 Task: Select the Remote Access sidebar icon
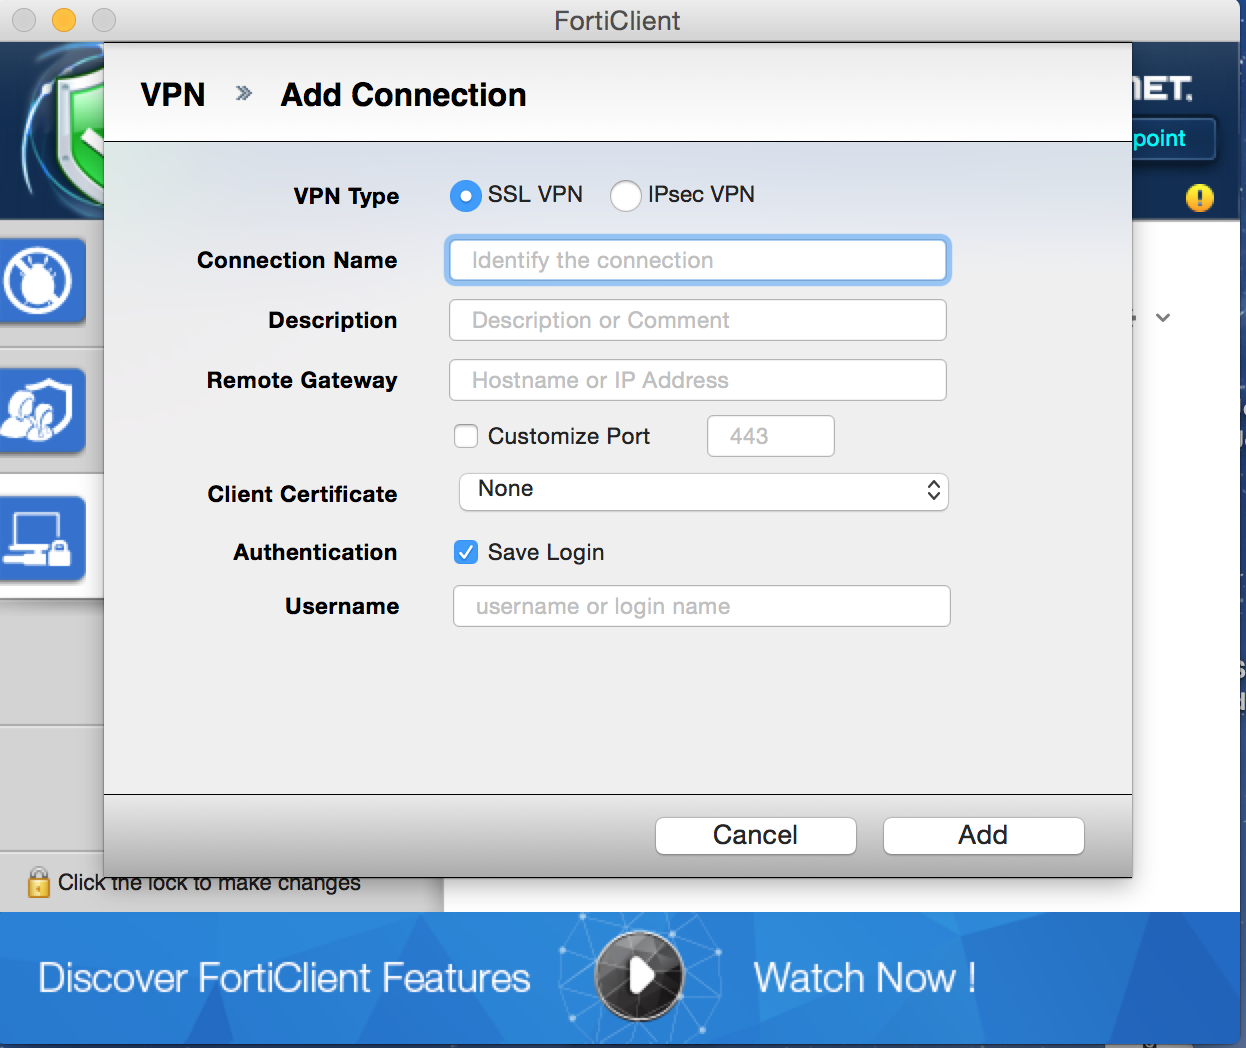44,537
